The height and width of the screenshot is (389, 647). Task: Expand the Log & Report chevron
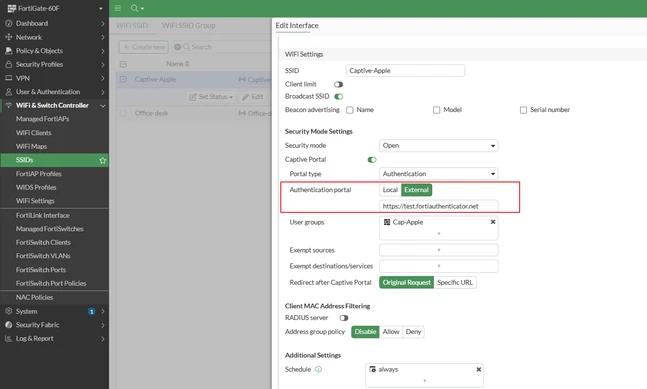pyautogui.click(x=103, y=338)
